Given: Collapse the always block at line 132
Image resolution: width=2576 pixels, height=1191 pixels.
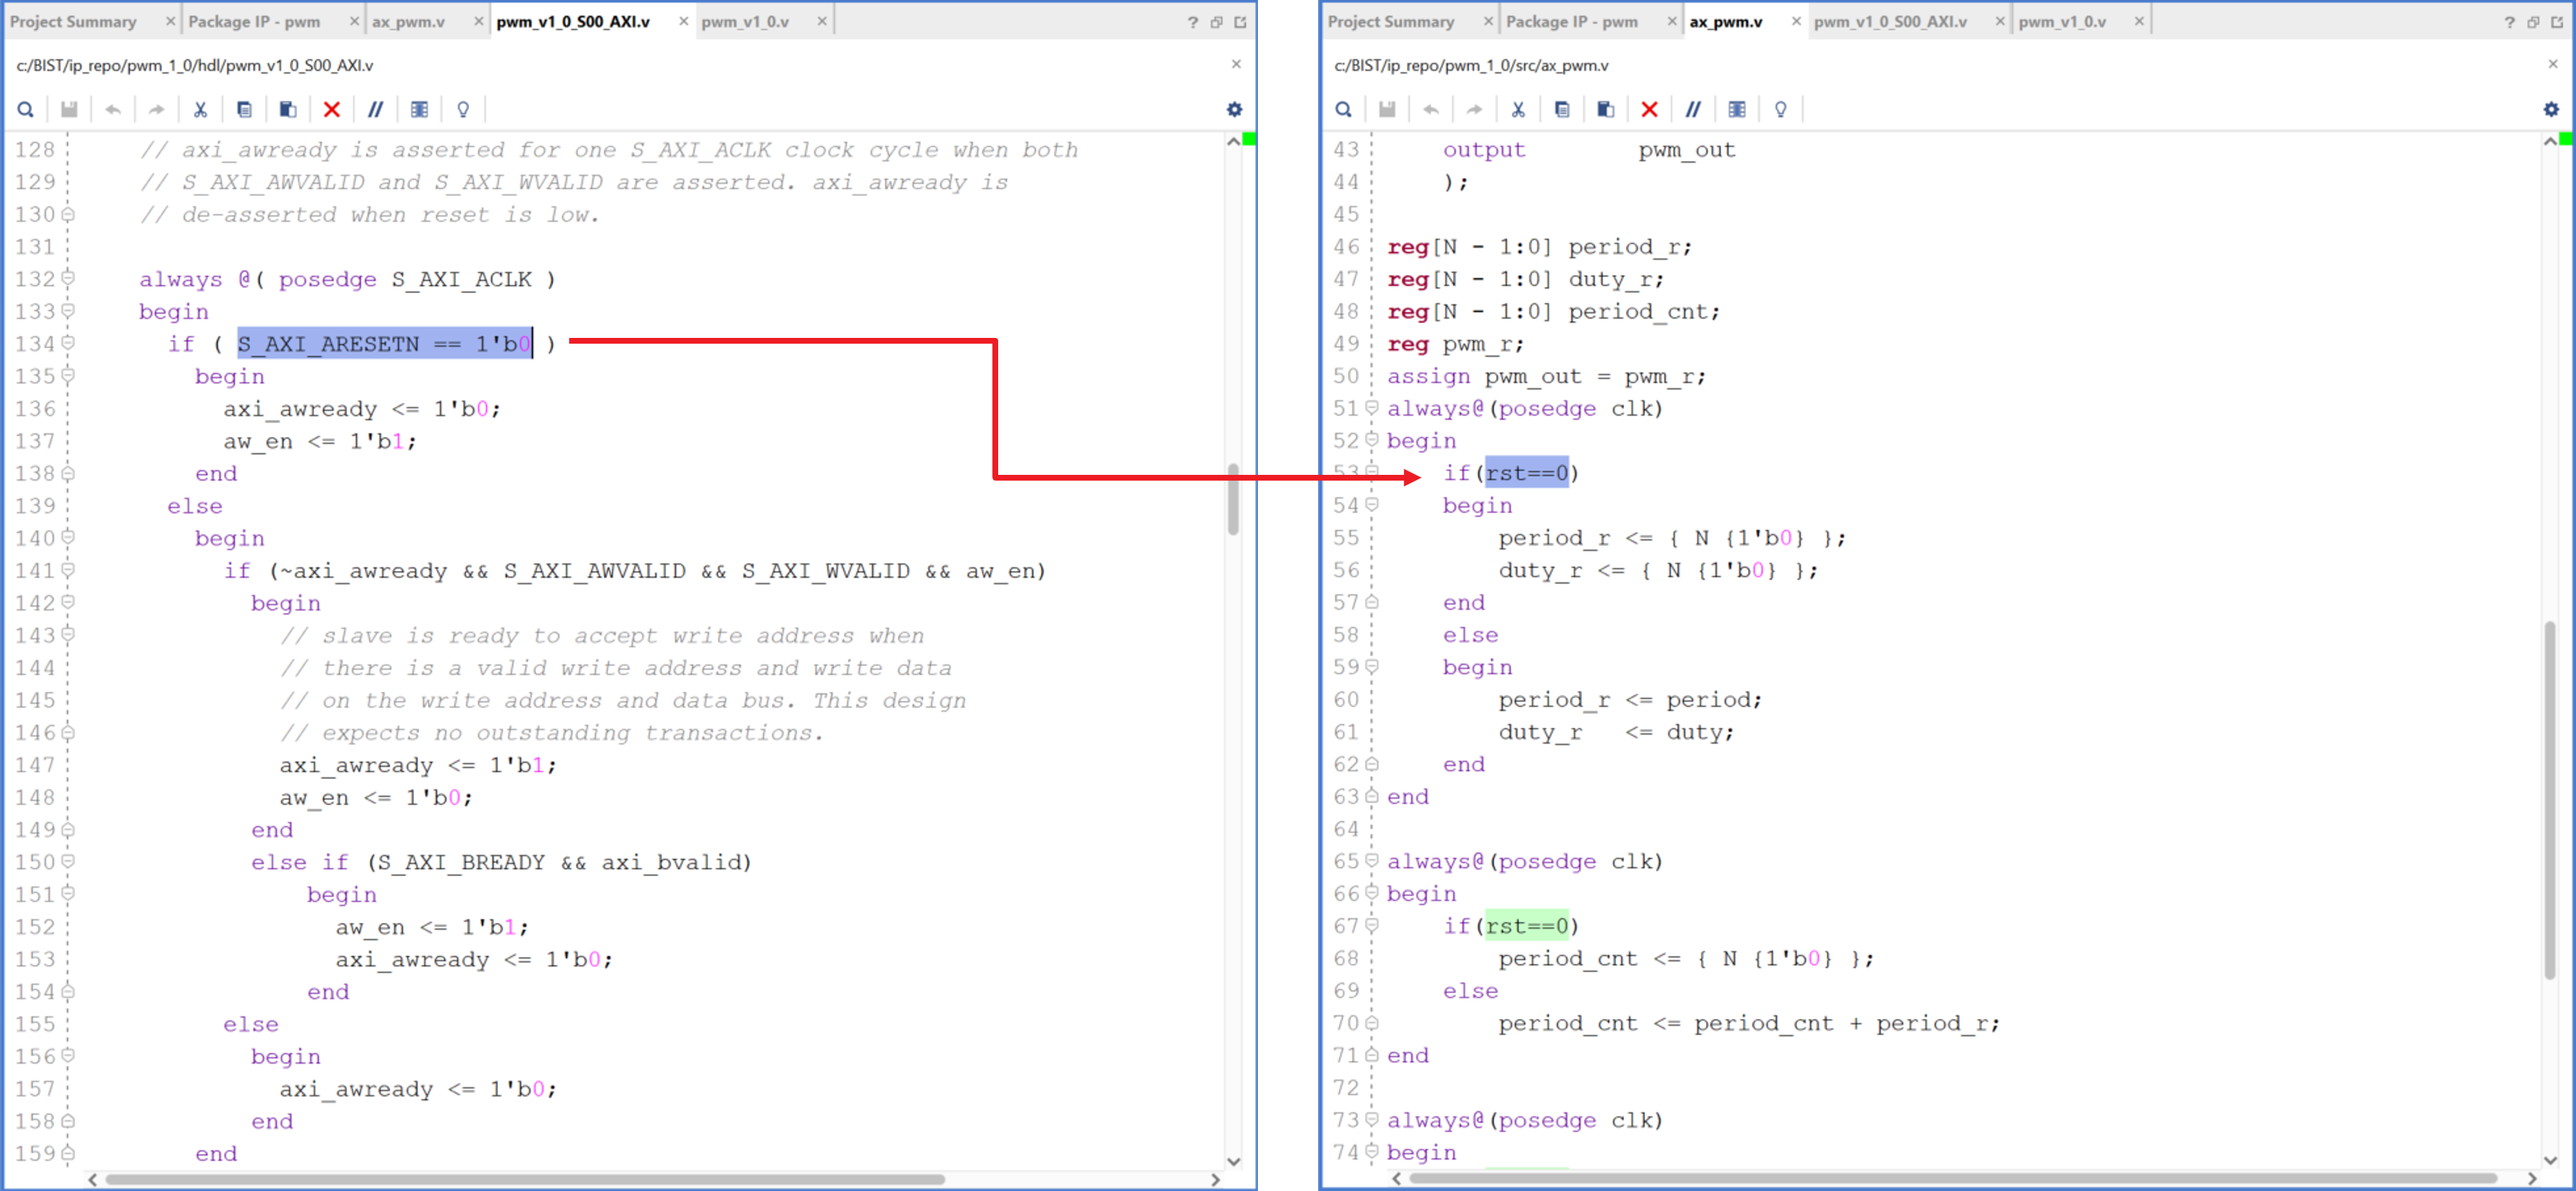Looking at the screenshot, I should click(68, 278).
